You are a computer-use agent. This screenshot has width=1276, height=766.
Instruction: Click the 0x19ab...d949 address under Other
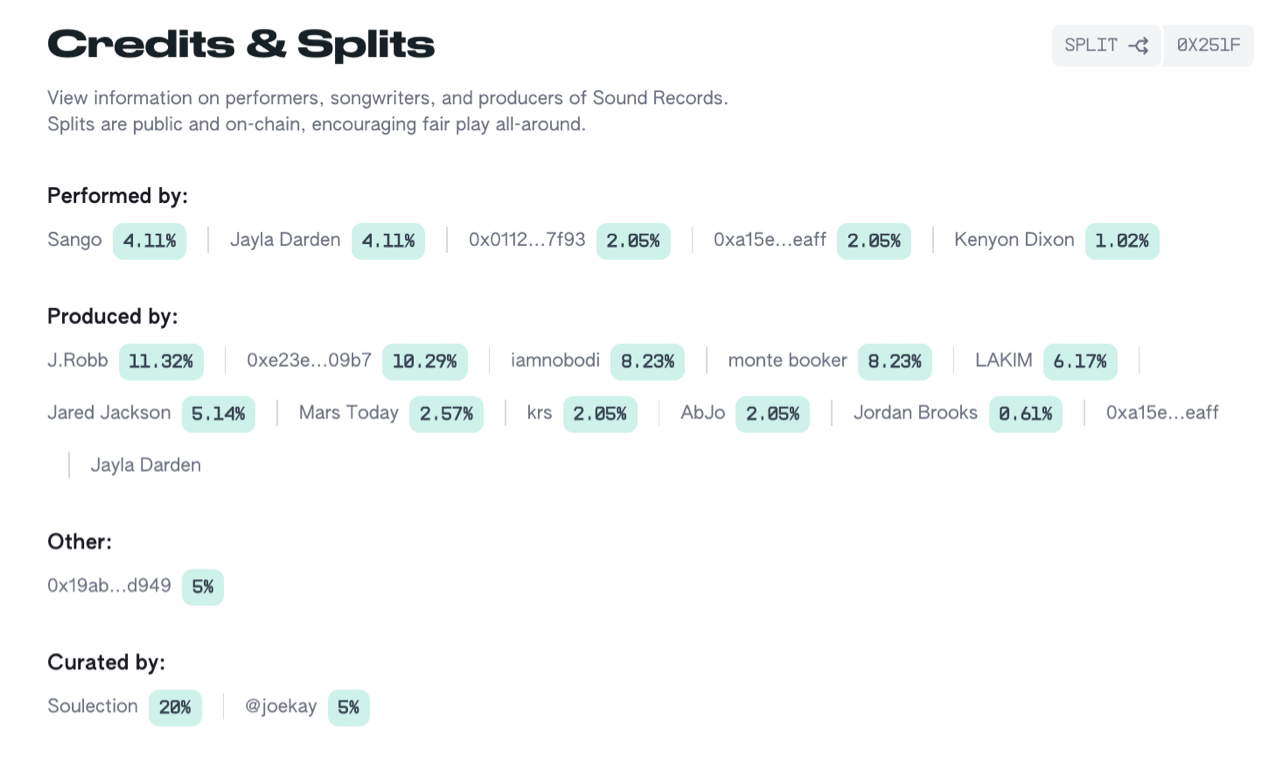pos(109,586)
